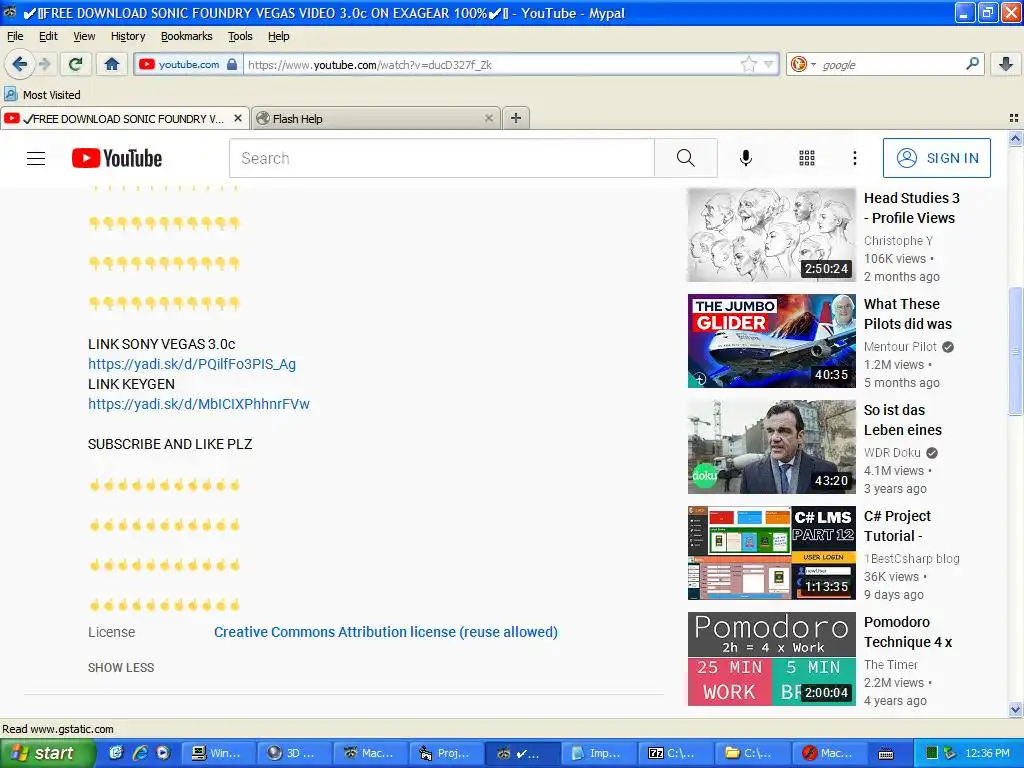Close the Flash Help tab
Image resolution: width=1024 pixels, height=768 pixels.
pos(488,118)
